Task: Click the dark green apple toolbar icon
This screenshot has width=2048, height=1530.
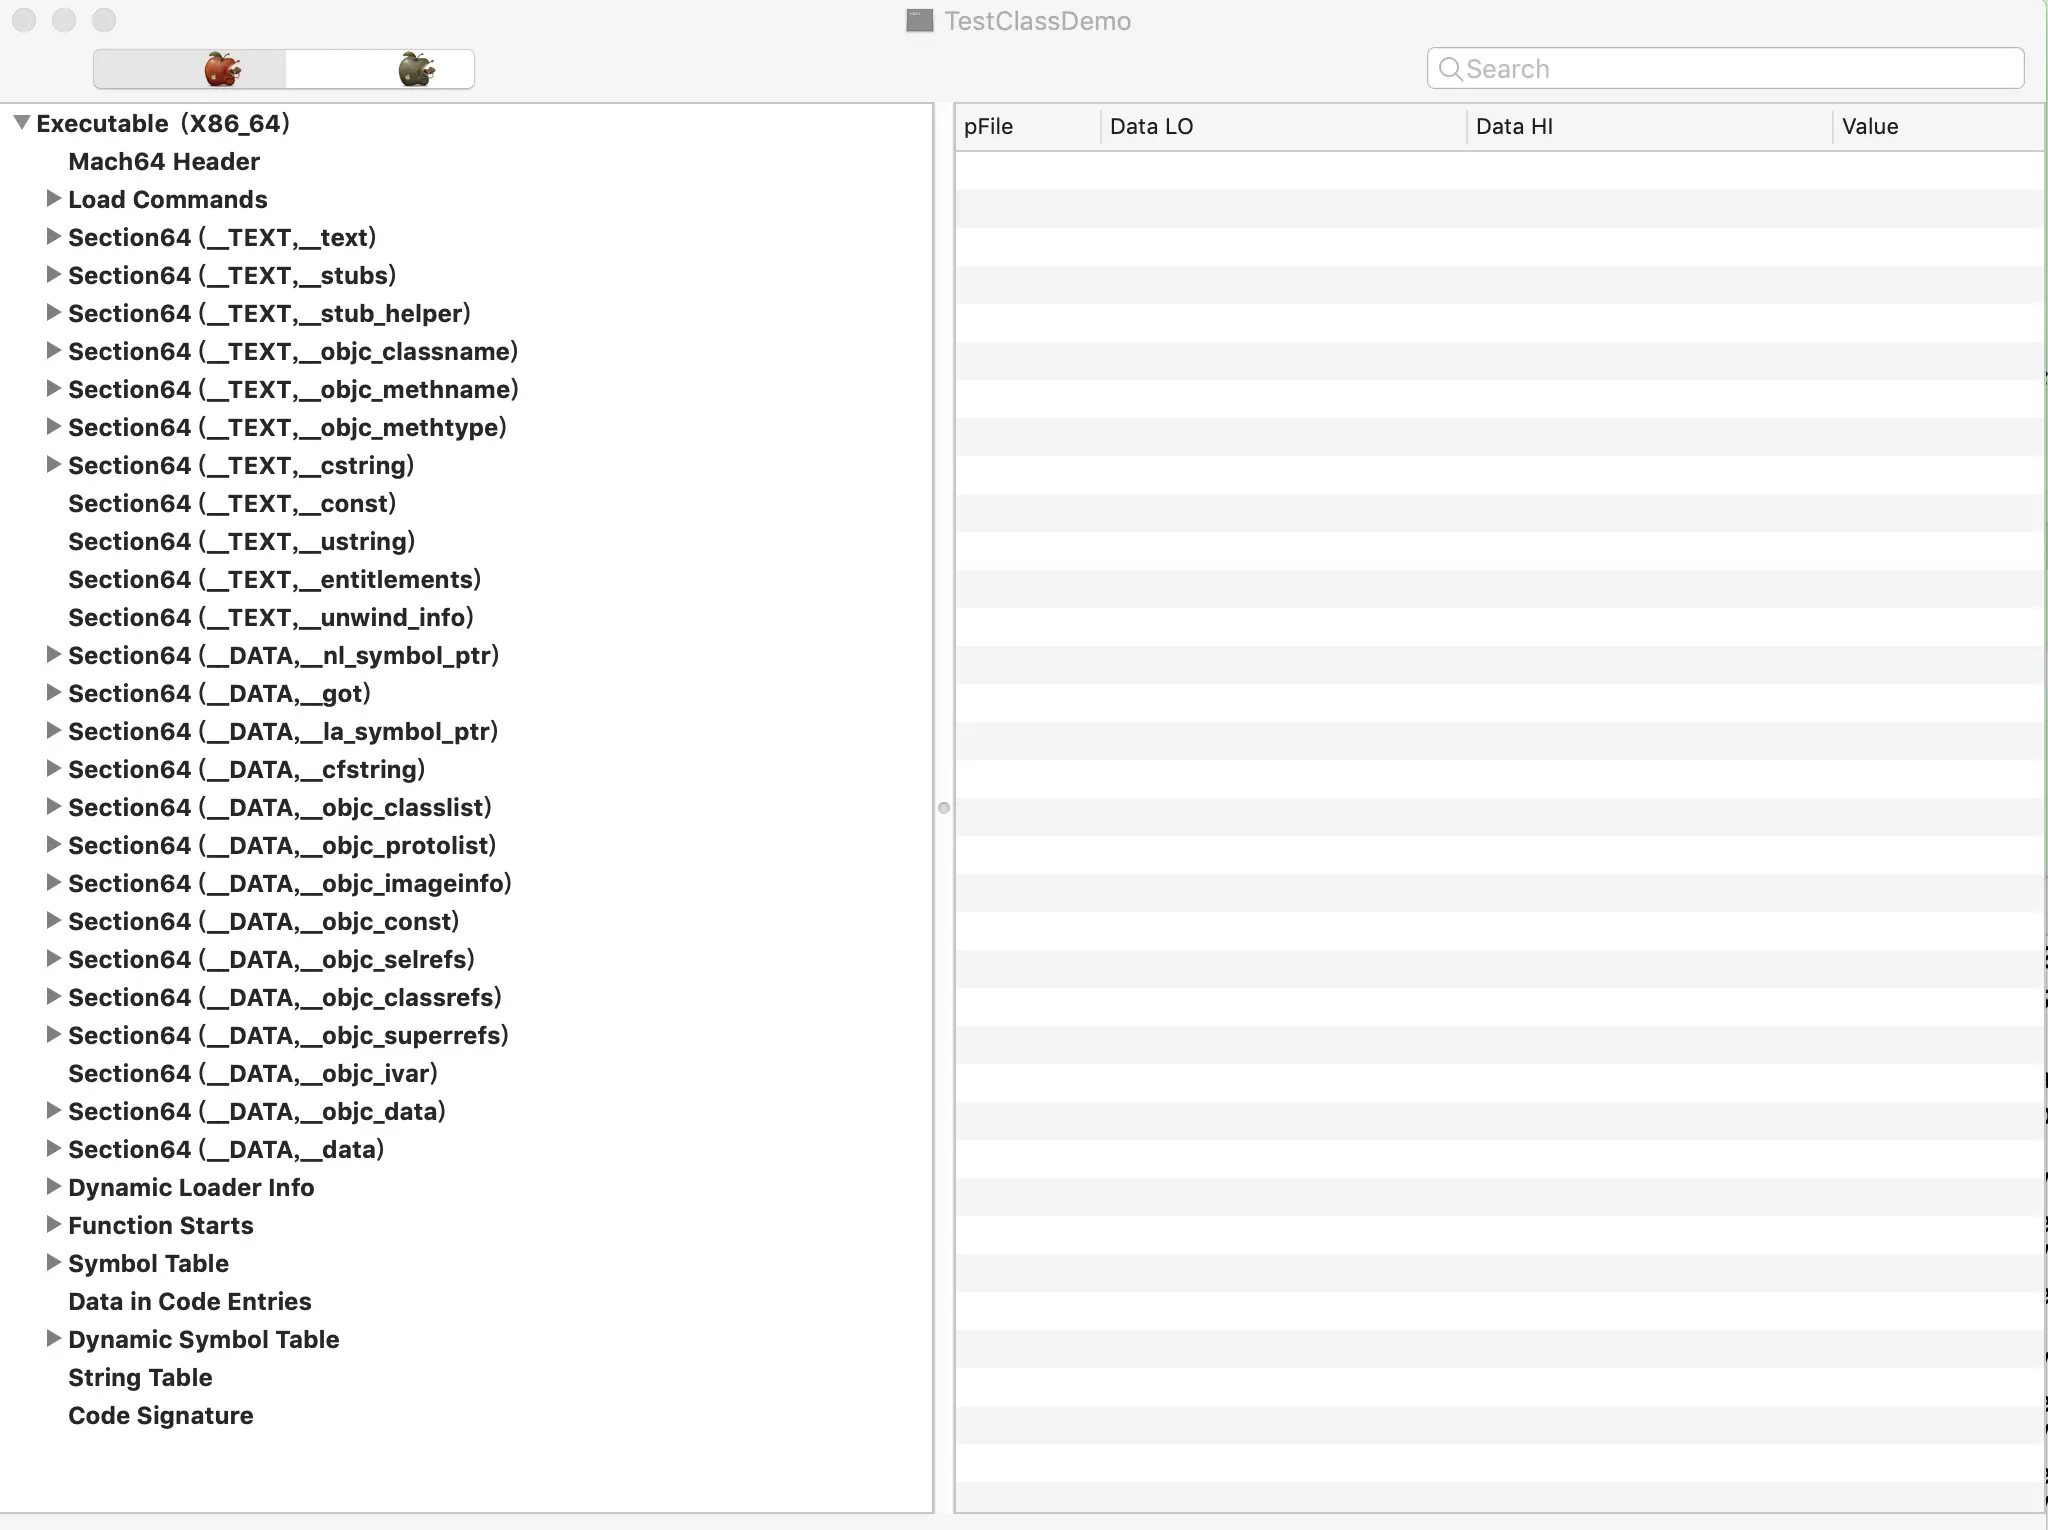Action: point(415,70)
